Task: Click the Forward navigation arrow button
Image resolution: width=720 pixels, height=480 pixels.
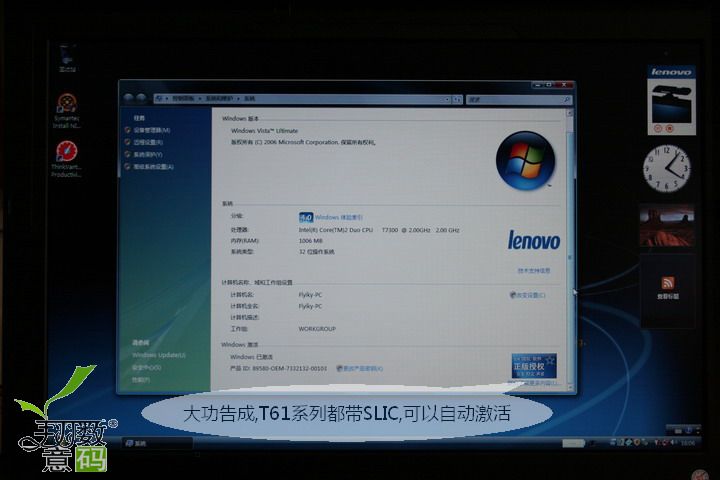Action: click(141, 98)
